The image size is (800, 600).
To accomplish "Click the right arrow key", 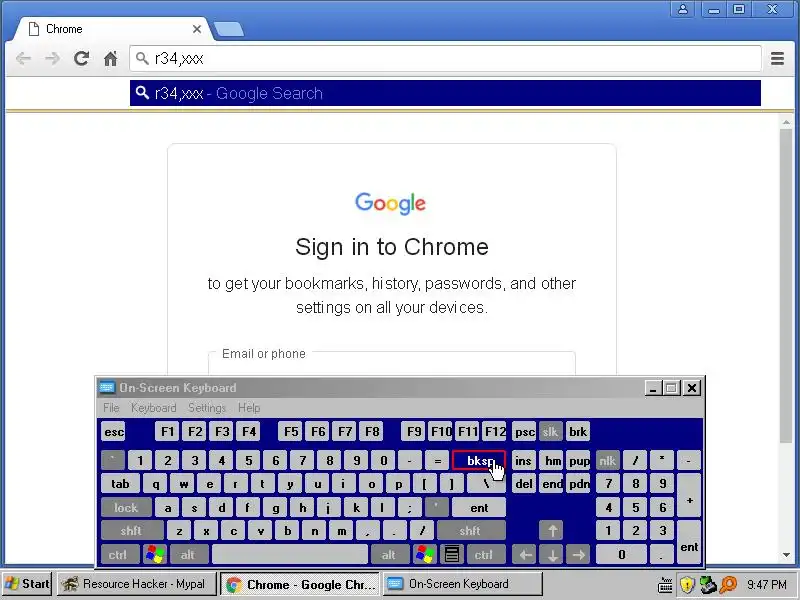I will [x=578, y=555].
